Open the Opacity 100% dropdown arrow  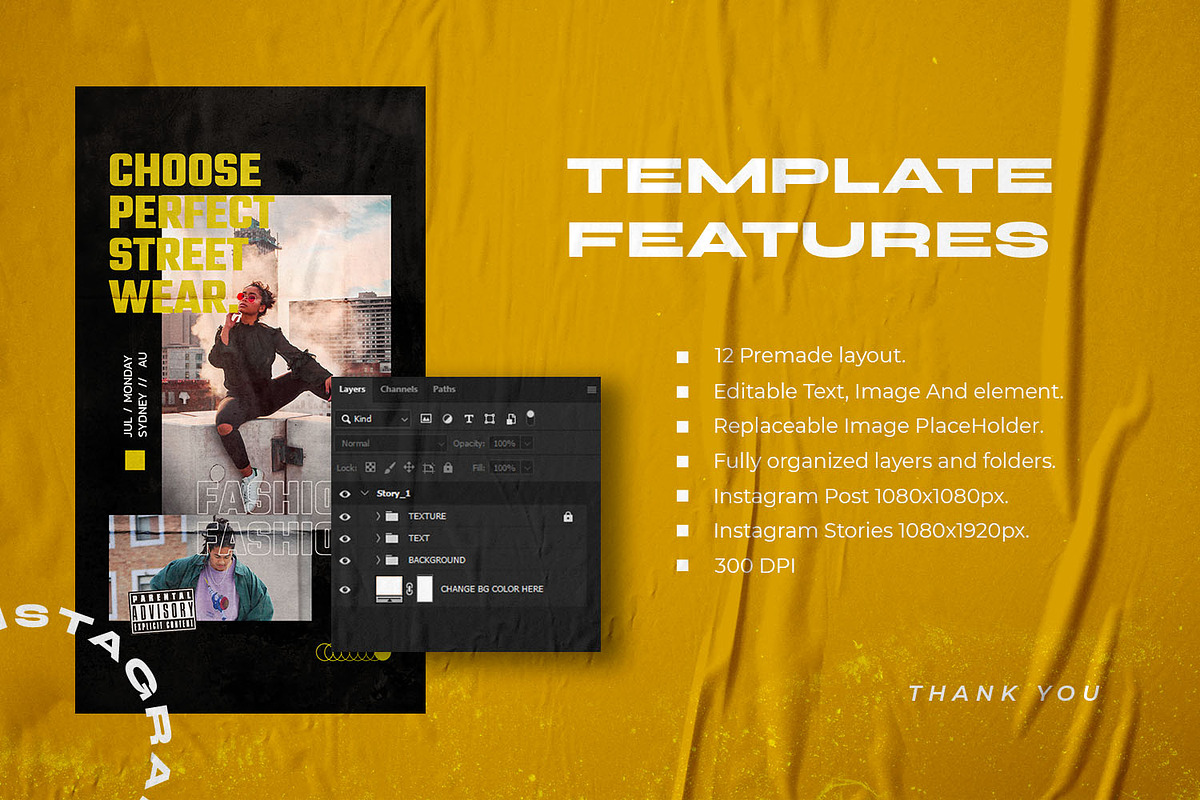[526, 443]
